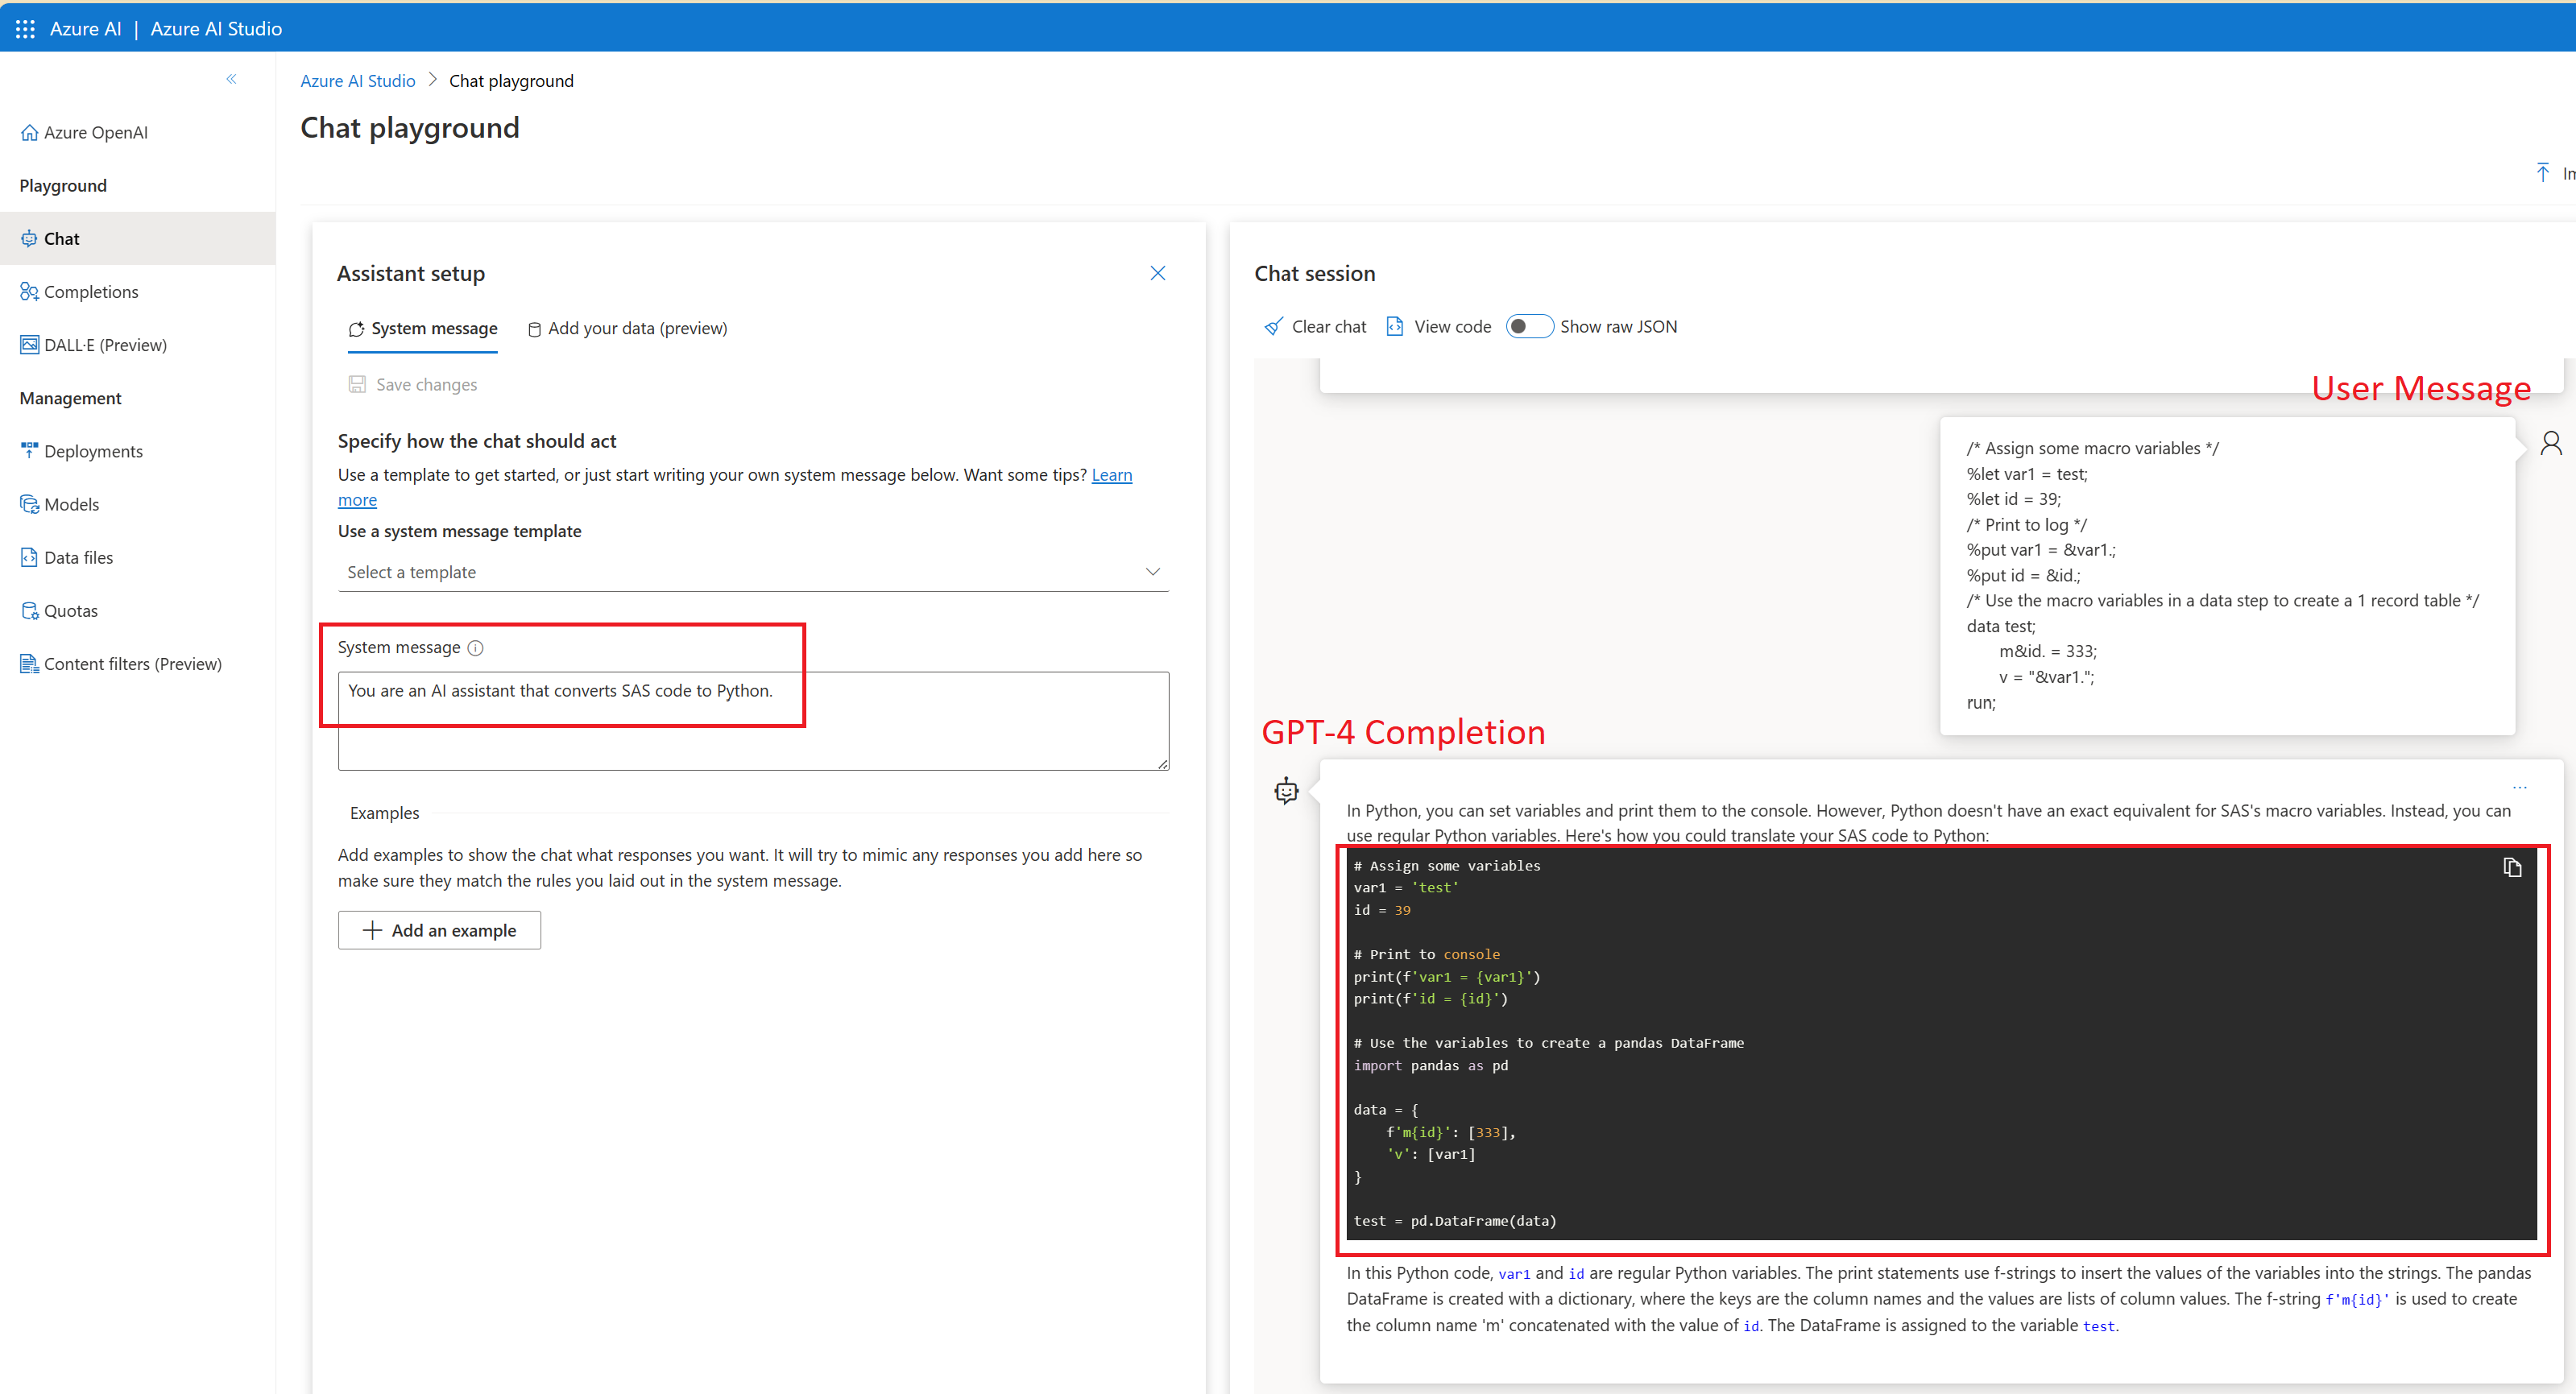Open the Azure app launcher grid icon

(x=25, y=29)
